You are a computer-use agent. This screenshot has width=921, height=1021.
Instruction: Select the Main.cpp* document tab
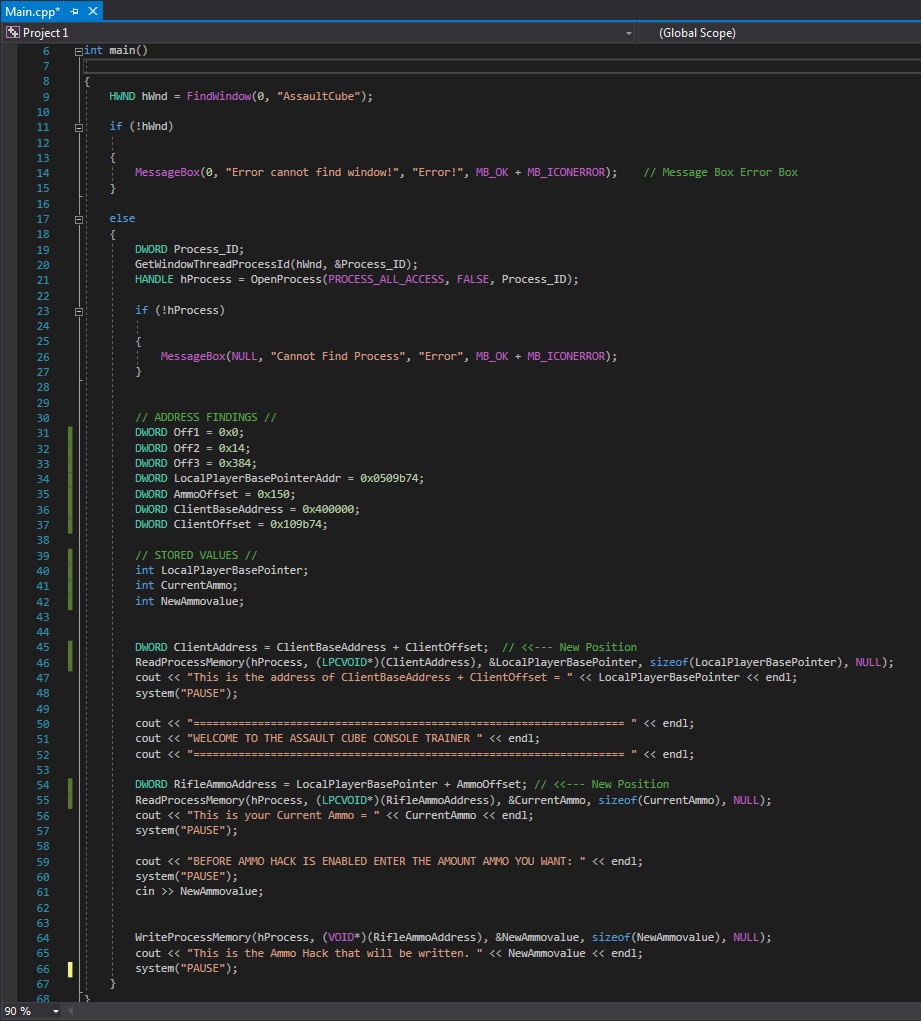point(30,11)
